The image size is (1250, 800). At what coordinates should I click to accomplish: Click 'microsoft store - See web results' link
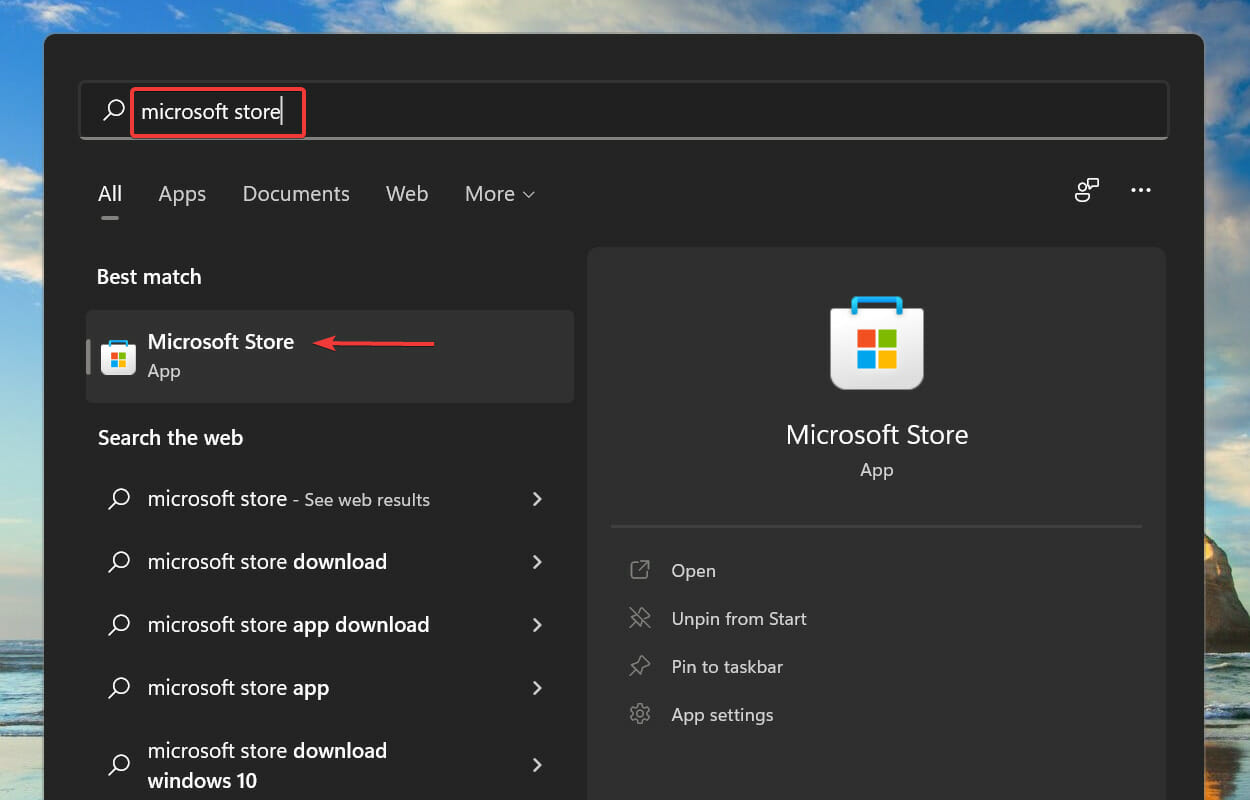288,499
